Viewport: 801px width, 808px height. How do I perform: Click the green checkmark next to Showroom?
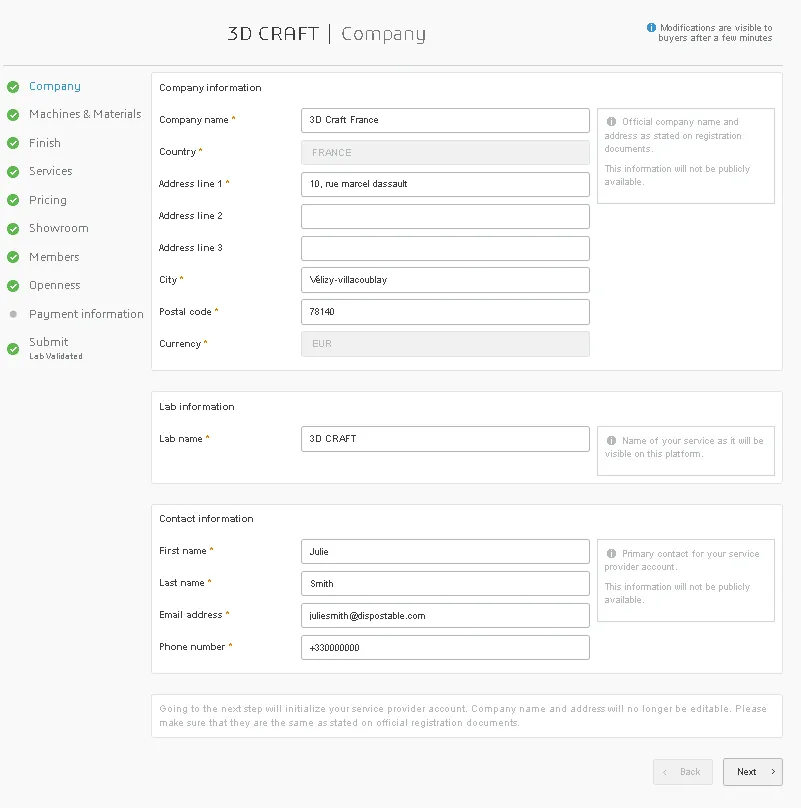coord(13,229)
